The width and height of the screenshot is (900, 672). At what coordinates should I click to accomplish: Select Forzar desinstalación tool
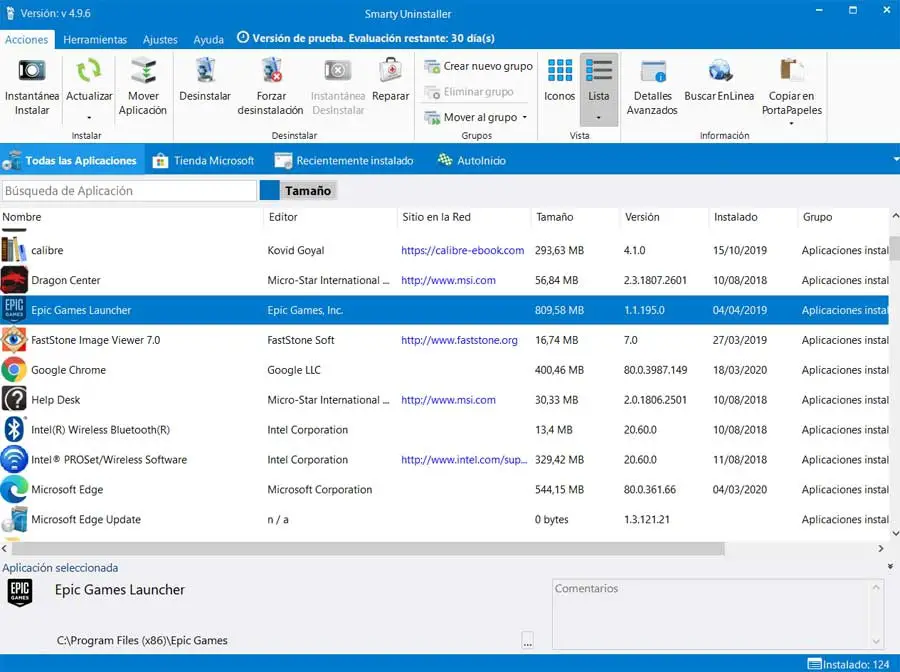(x=270, y=87)
